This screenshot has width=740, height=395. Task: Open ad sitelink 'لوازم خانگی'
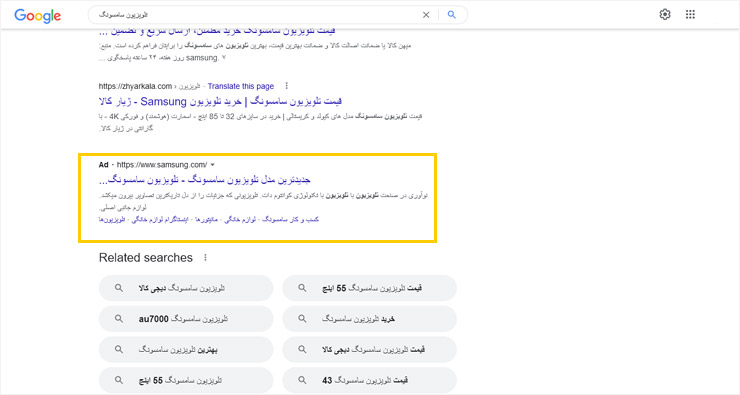pos(240,219)
